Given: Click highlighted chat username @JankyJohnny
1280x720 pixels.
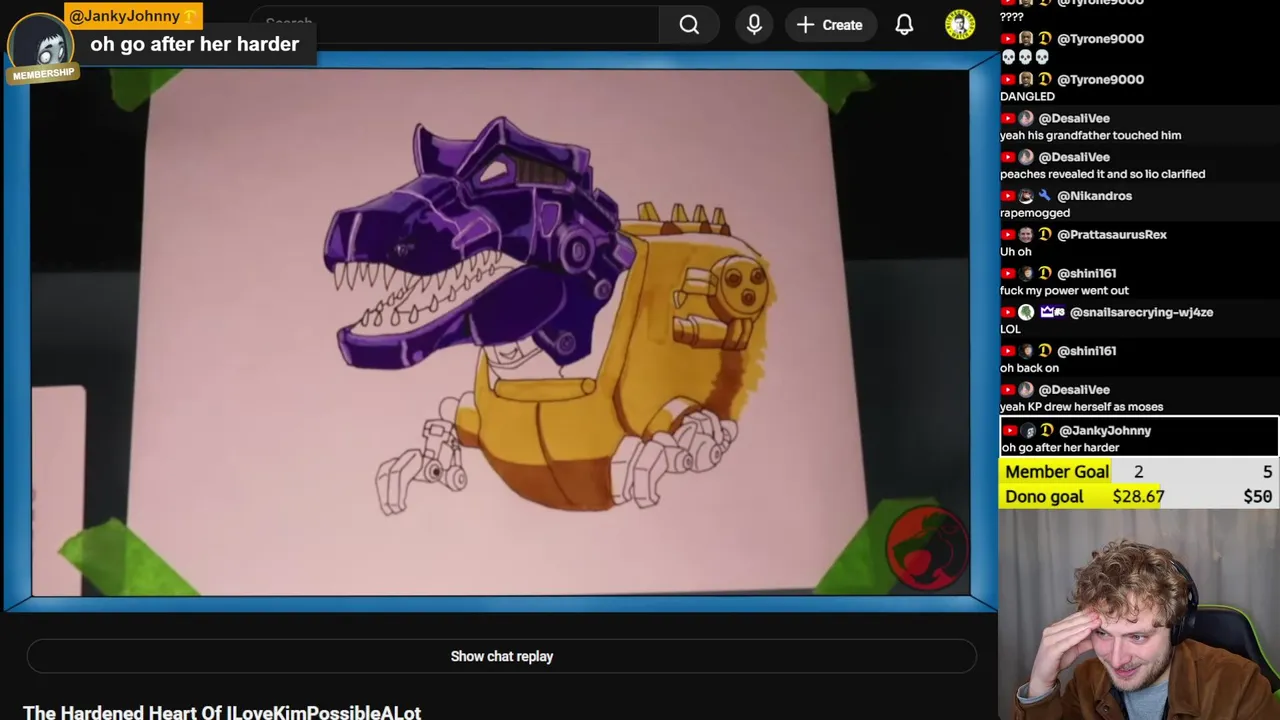Looking at the screenshot, I should click(x=1105, y=430).
